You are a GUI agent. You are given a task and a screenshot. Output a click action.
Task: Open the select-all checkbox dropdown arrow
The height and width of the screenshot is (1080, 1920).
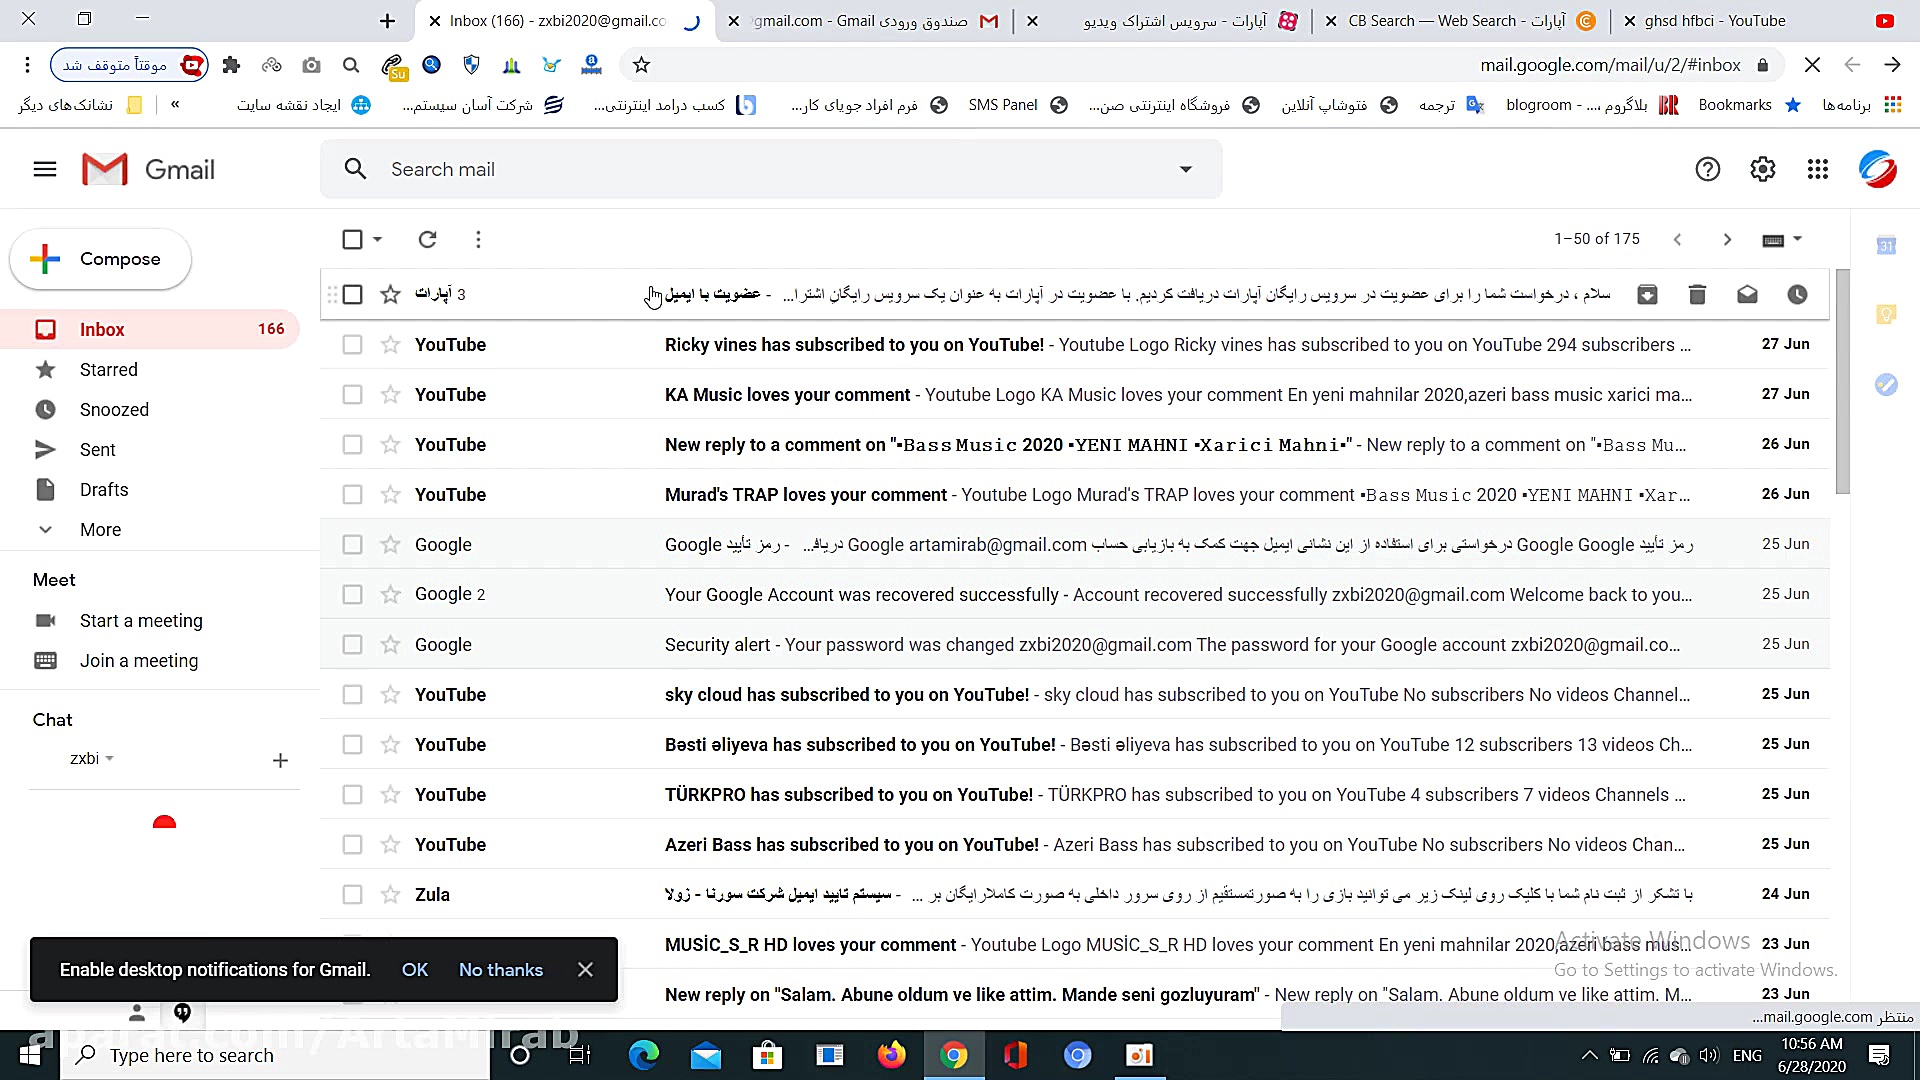point(377,239)
